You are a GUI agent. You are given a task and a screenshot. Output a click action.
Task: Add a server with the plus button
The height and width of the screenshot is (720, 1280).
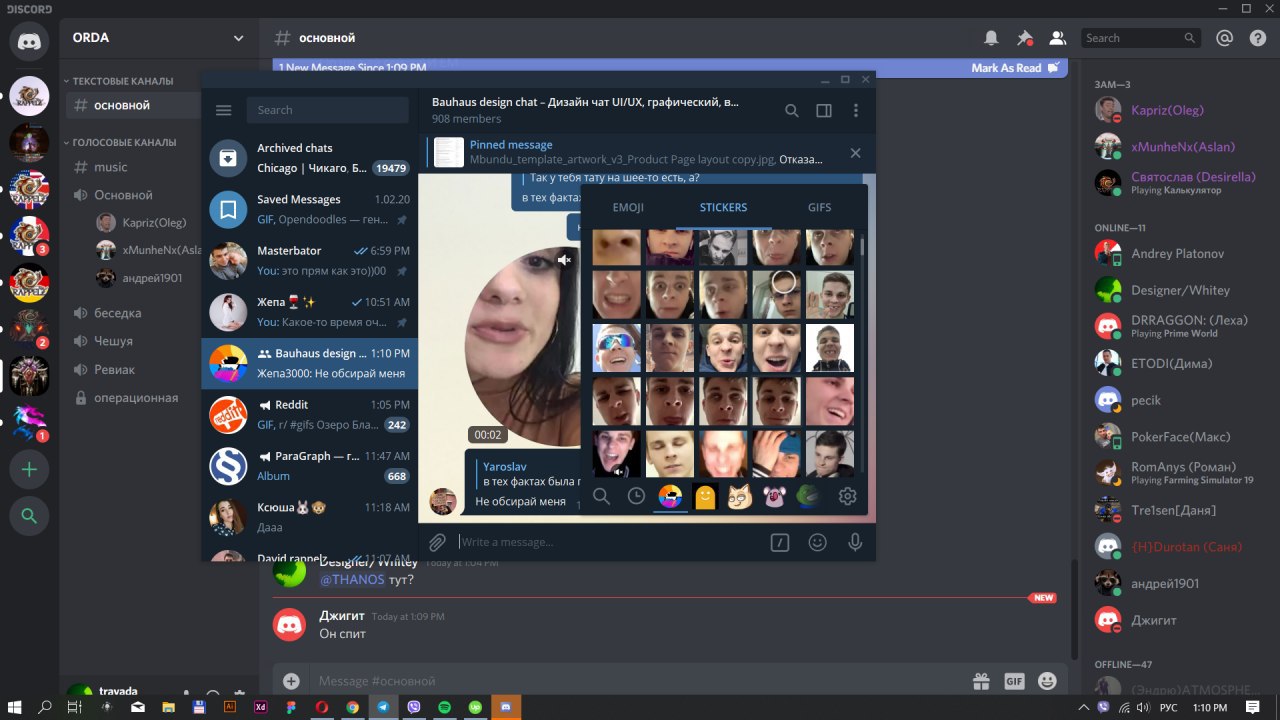coord(29,469)
